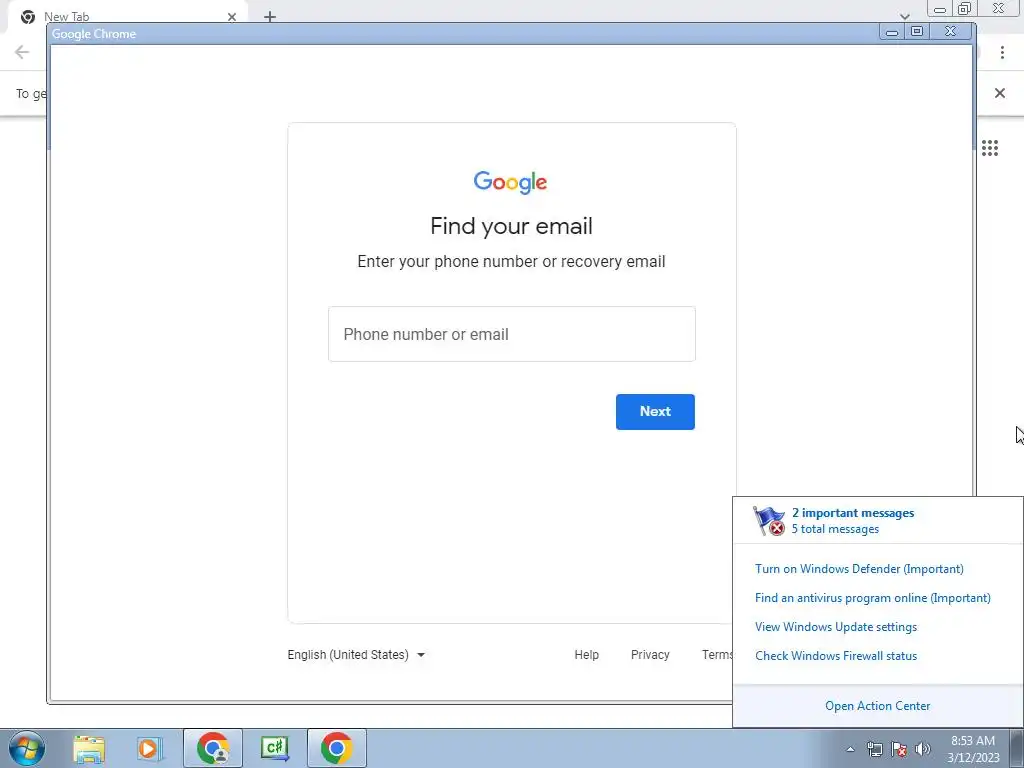Focus the Phone number or email field

pyautogui.click(x=512, y=334)
